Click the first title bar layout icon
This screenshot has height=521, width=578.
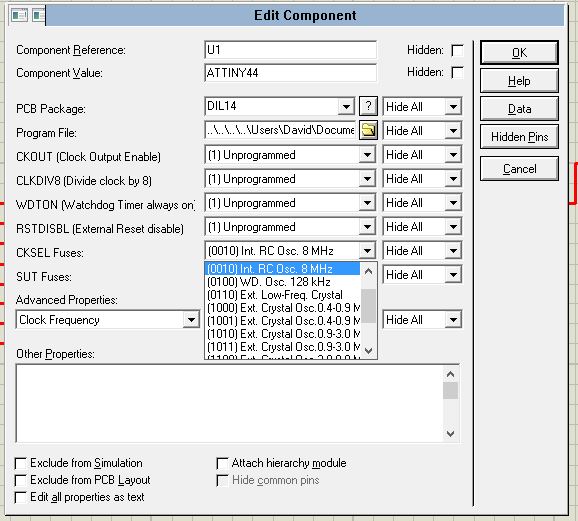tap(19, 15)
